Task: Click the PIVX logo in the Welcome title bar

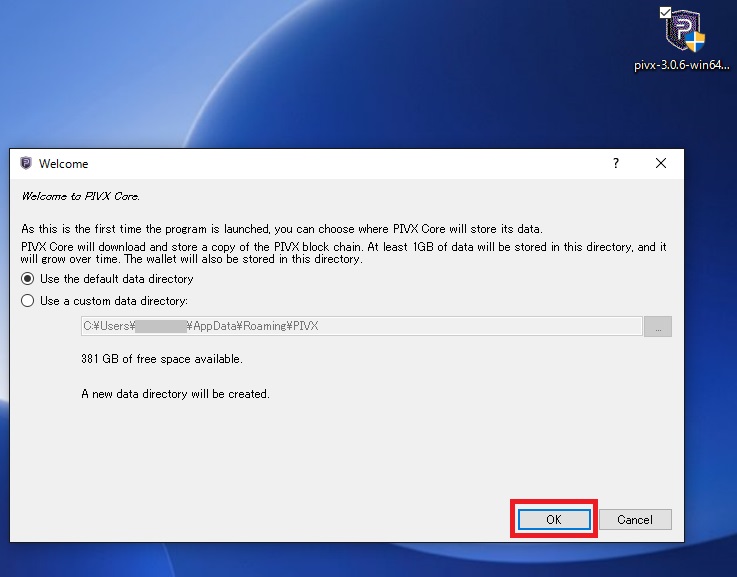Action: point(25,164)
